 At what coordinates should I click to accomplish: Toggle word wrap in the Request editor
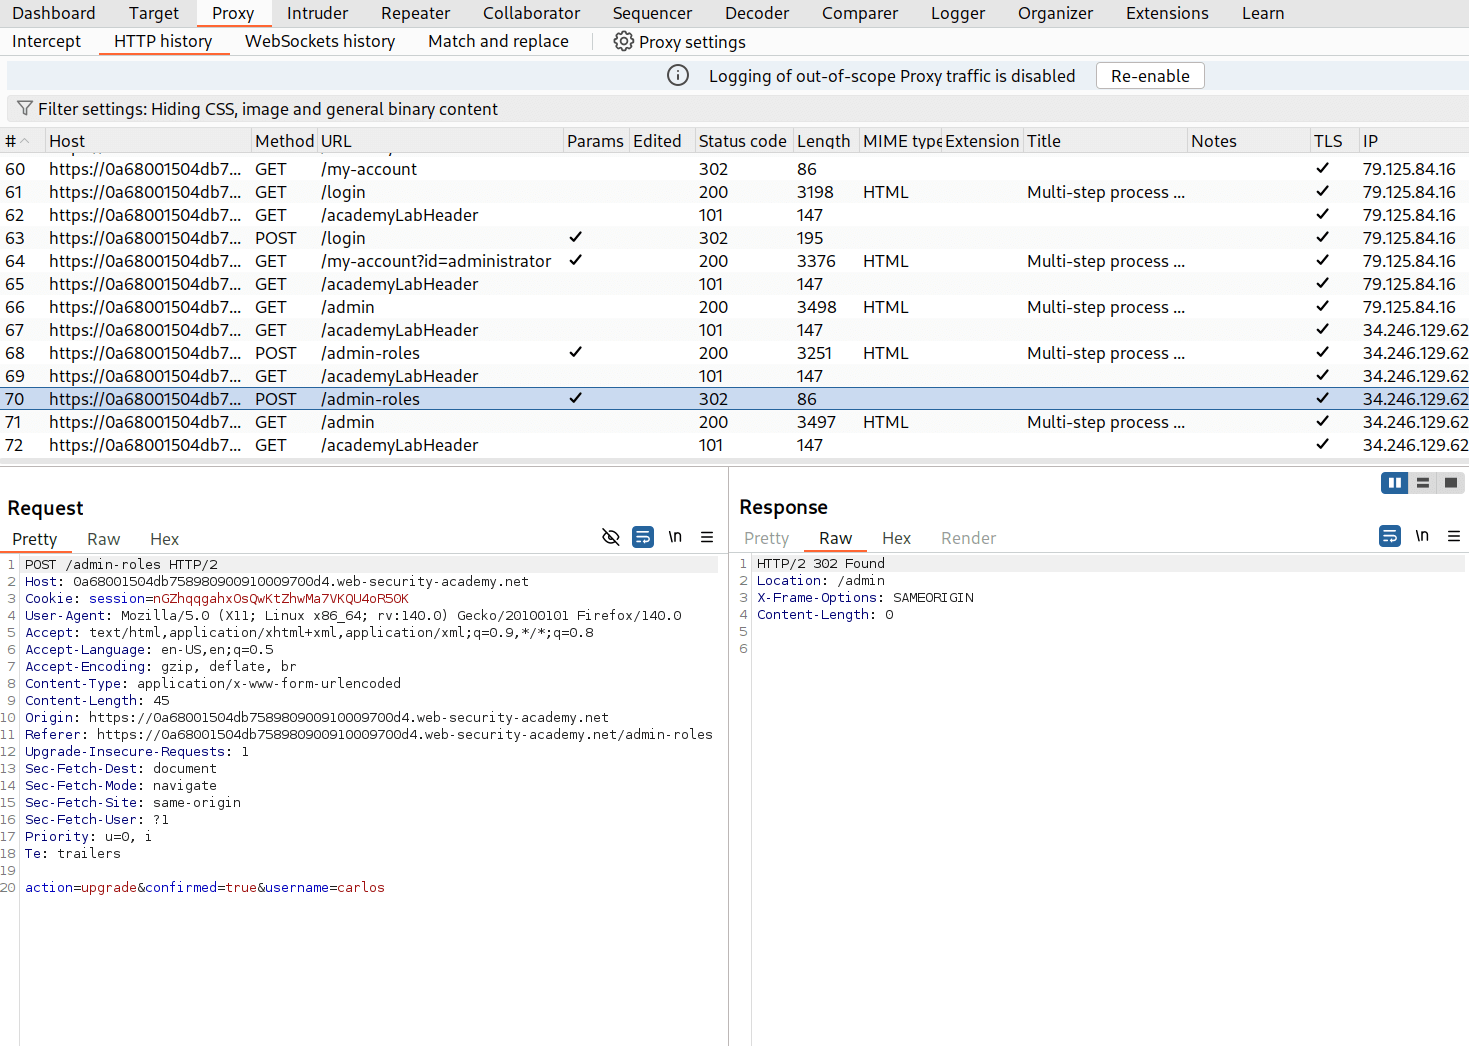click(x=643, y=537)
